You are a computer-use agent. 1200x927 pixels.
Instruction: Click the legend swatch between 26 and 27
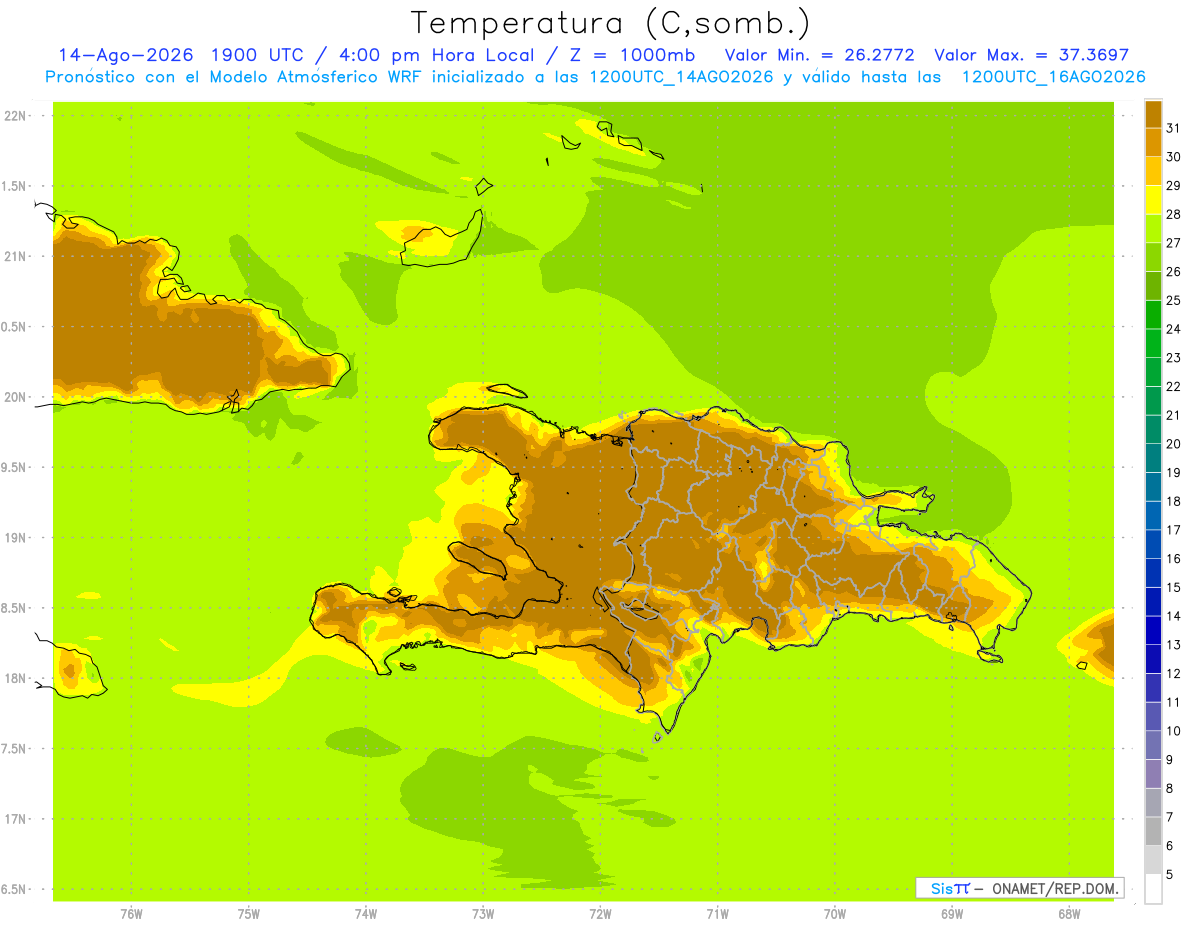tap(1153, 257)
